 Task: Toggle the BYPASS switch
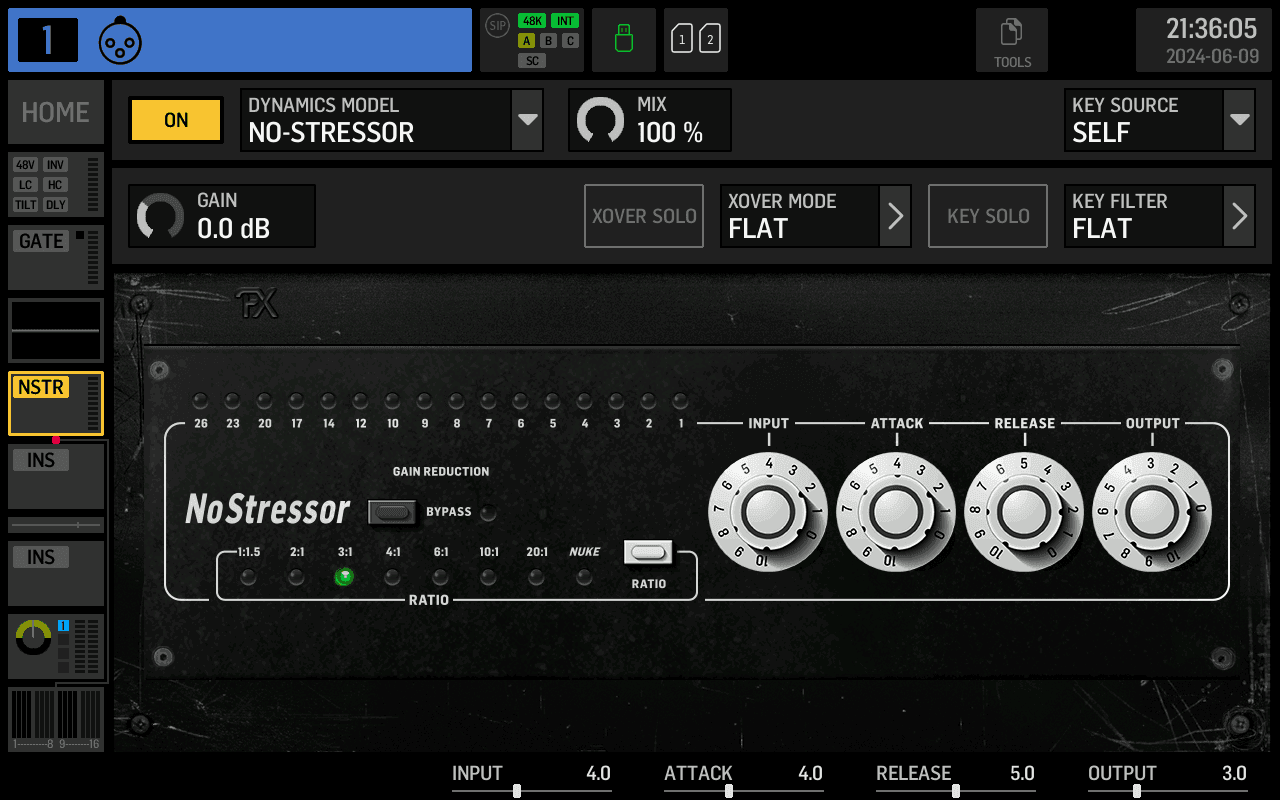pos(392,512)
